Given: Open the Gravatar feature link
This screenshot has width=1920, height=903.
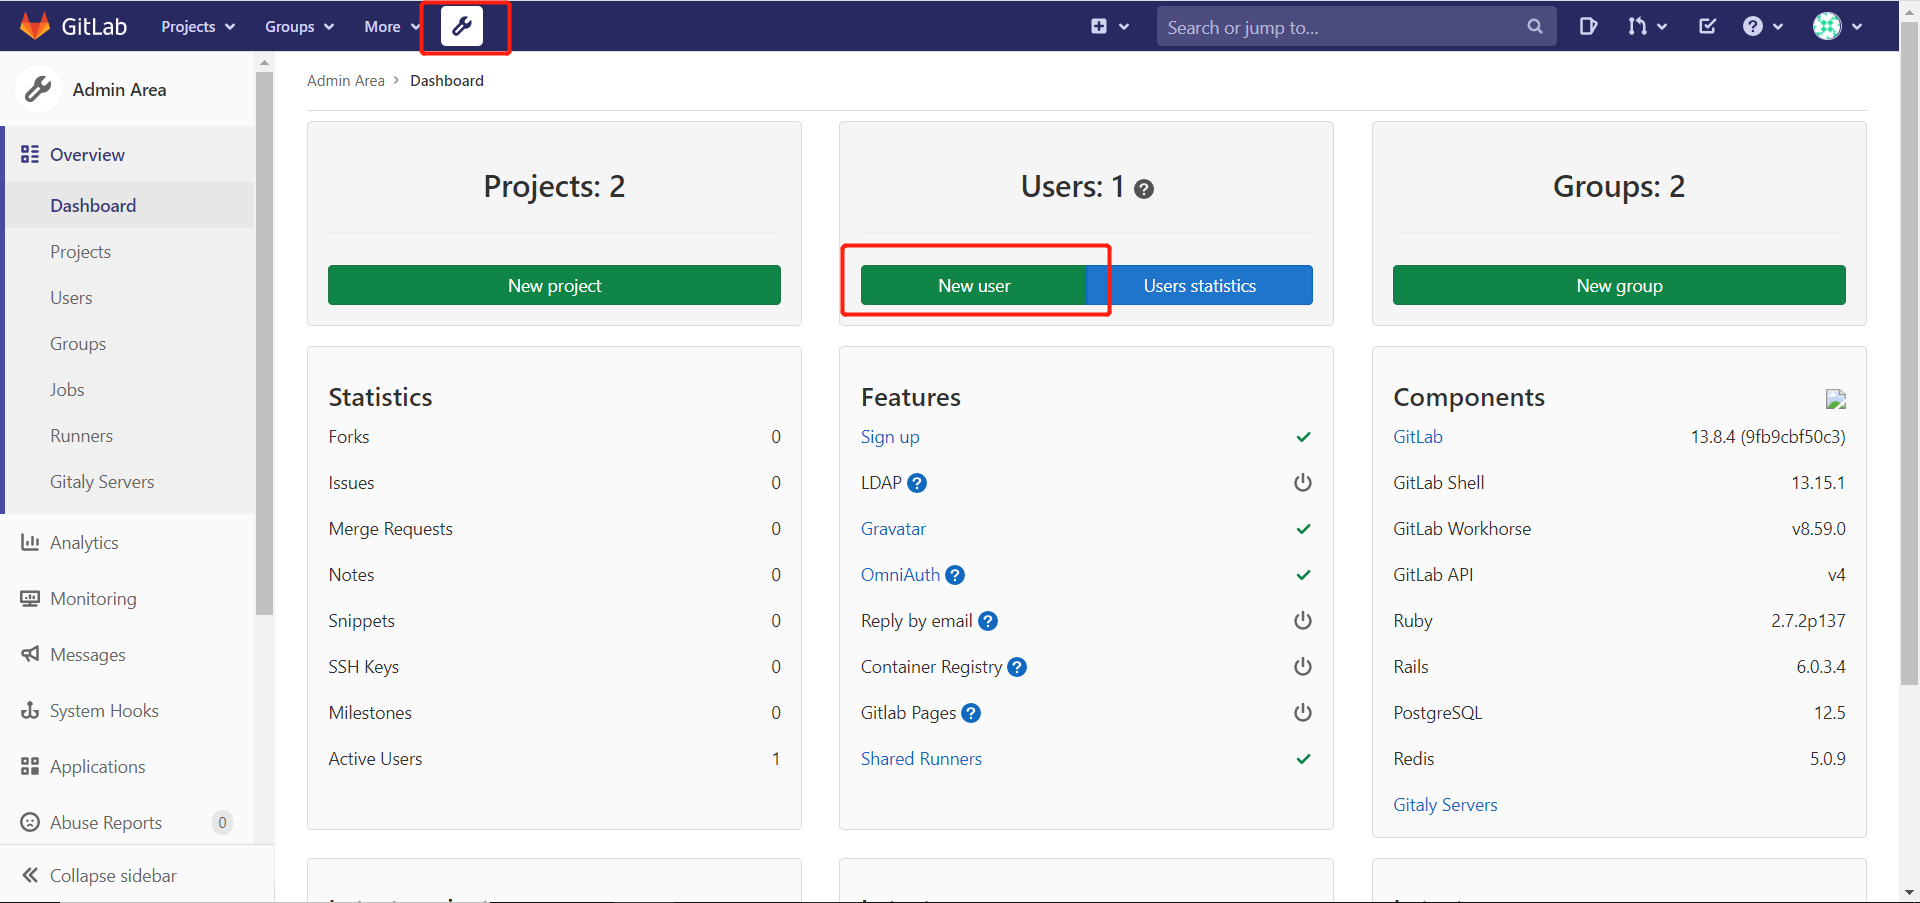Looking at the screenshot, I should click(893, 529).
